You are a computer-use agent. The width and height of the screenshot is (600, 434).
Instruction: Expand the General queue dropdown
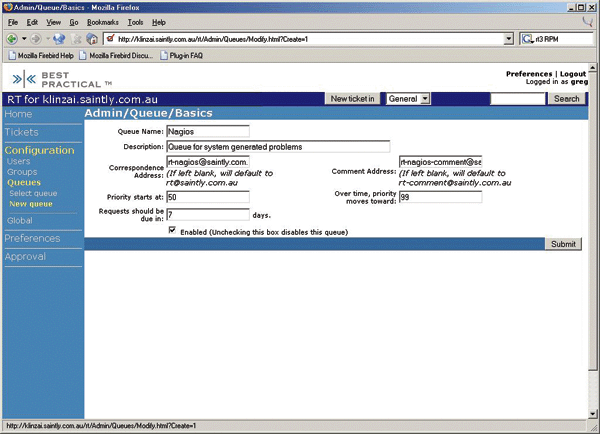click(408, 99)
